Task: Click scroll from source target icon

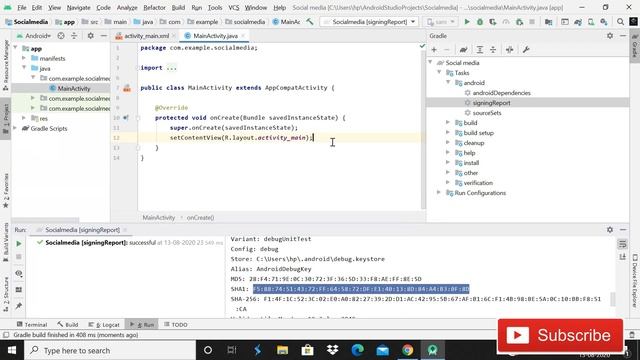Action: [x=61, y=36]
